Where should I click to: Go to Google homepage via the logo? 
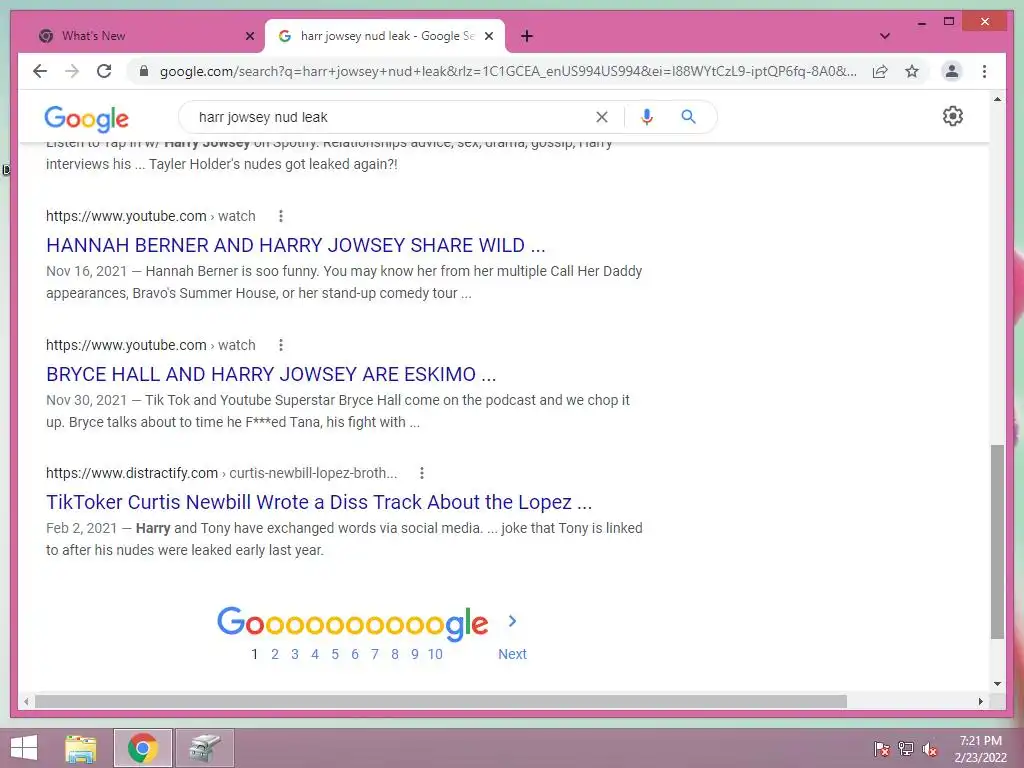[x=86, y=118]
